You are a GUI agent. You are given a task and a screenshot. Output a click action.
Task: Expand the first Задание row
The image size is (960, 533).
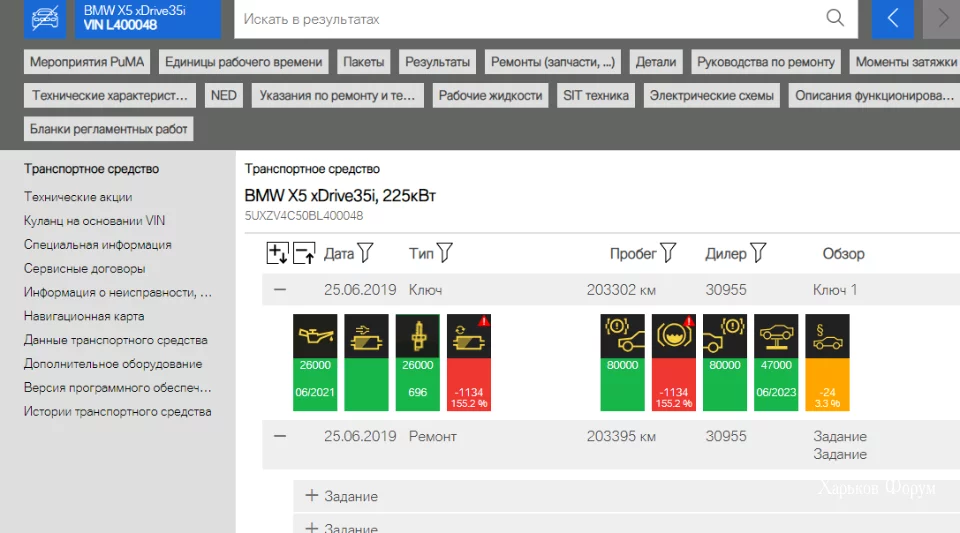[x=312, y=495]
